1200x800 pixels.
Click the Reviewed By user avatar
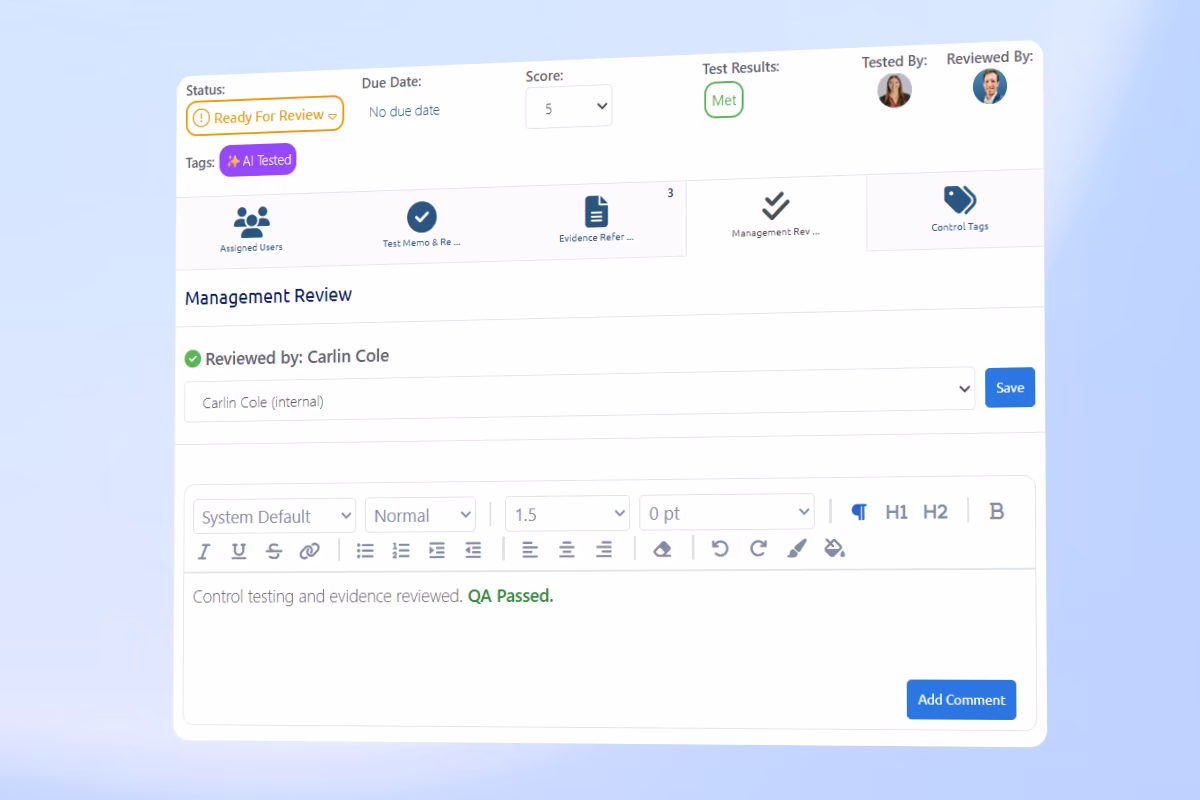point(990,87)
